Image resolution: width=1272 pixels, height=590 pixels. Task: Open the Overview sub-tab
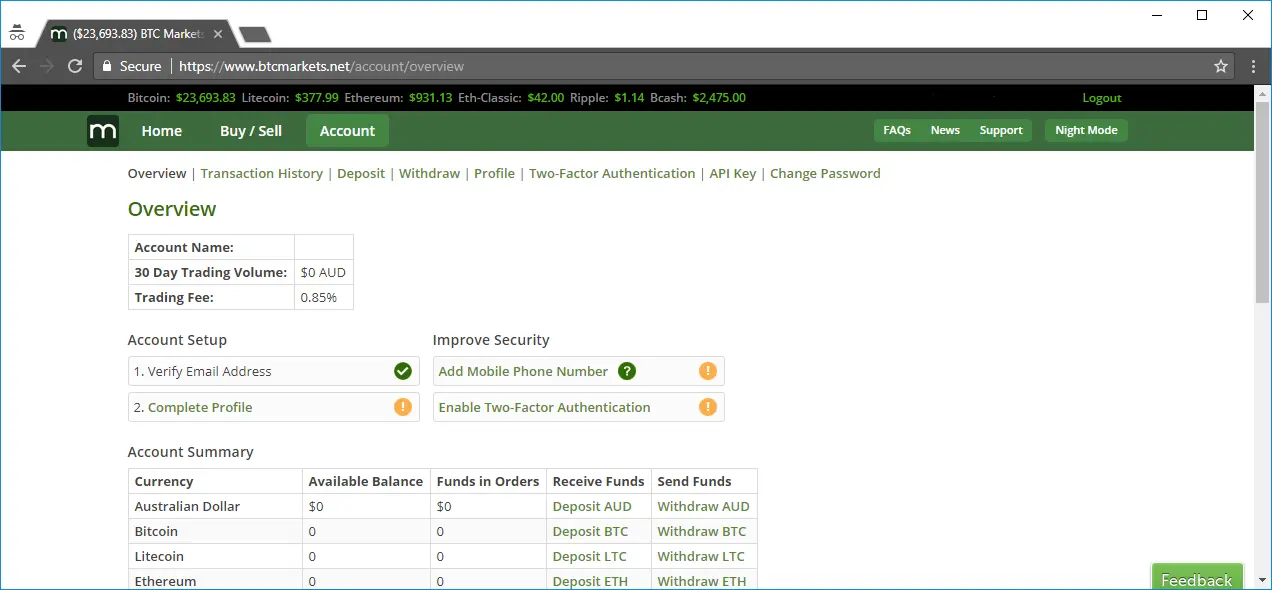click(157, 173)
